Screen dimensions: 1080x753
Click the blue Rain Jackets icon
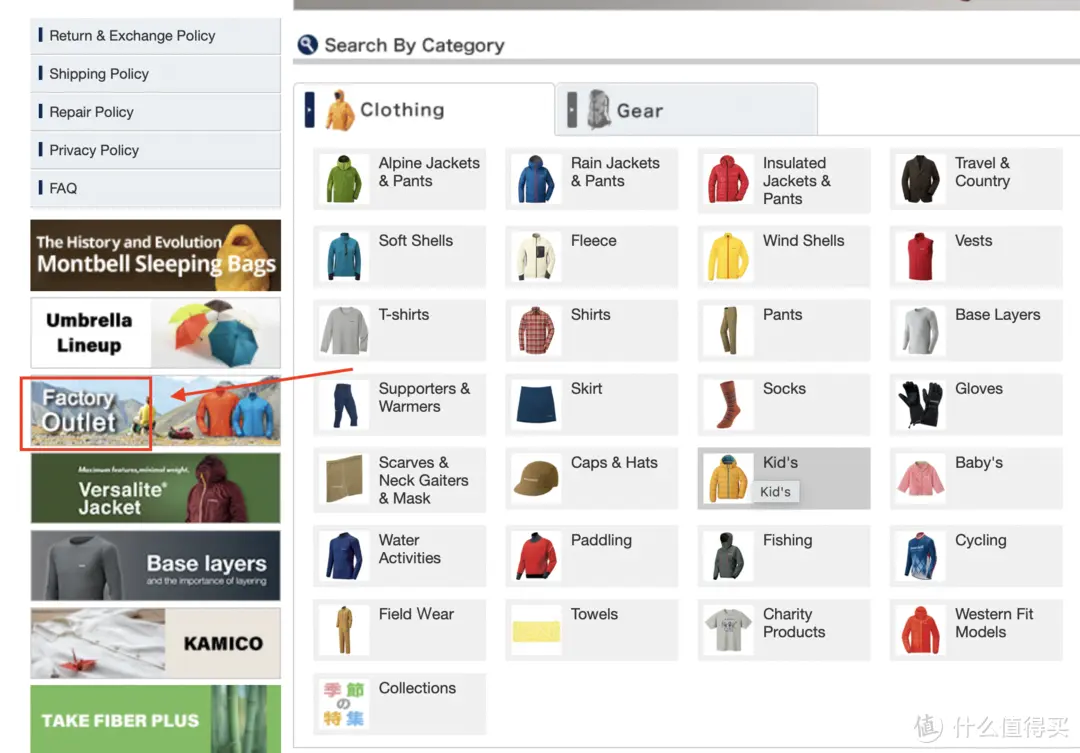click(536, 179)
